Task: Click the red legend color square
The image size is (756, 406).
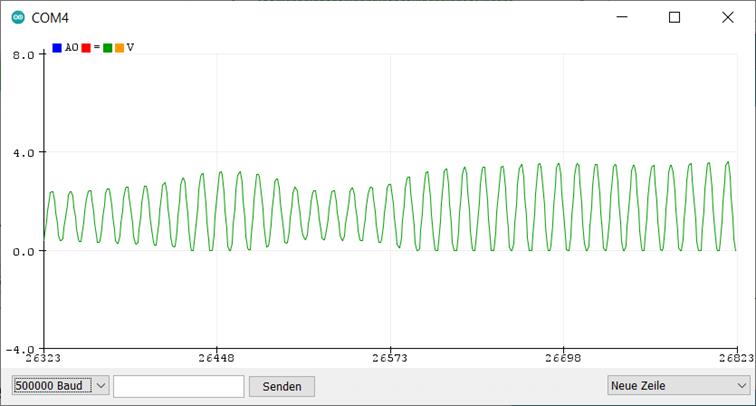Action: point(86,48)
